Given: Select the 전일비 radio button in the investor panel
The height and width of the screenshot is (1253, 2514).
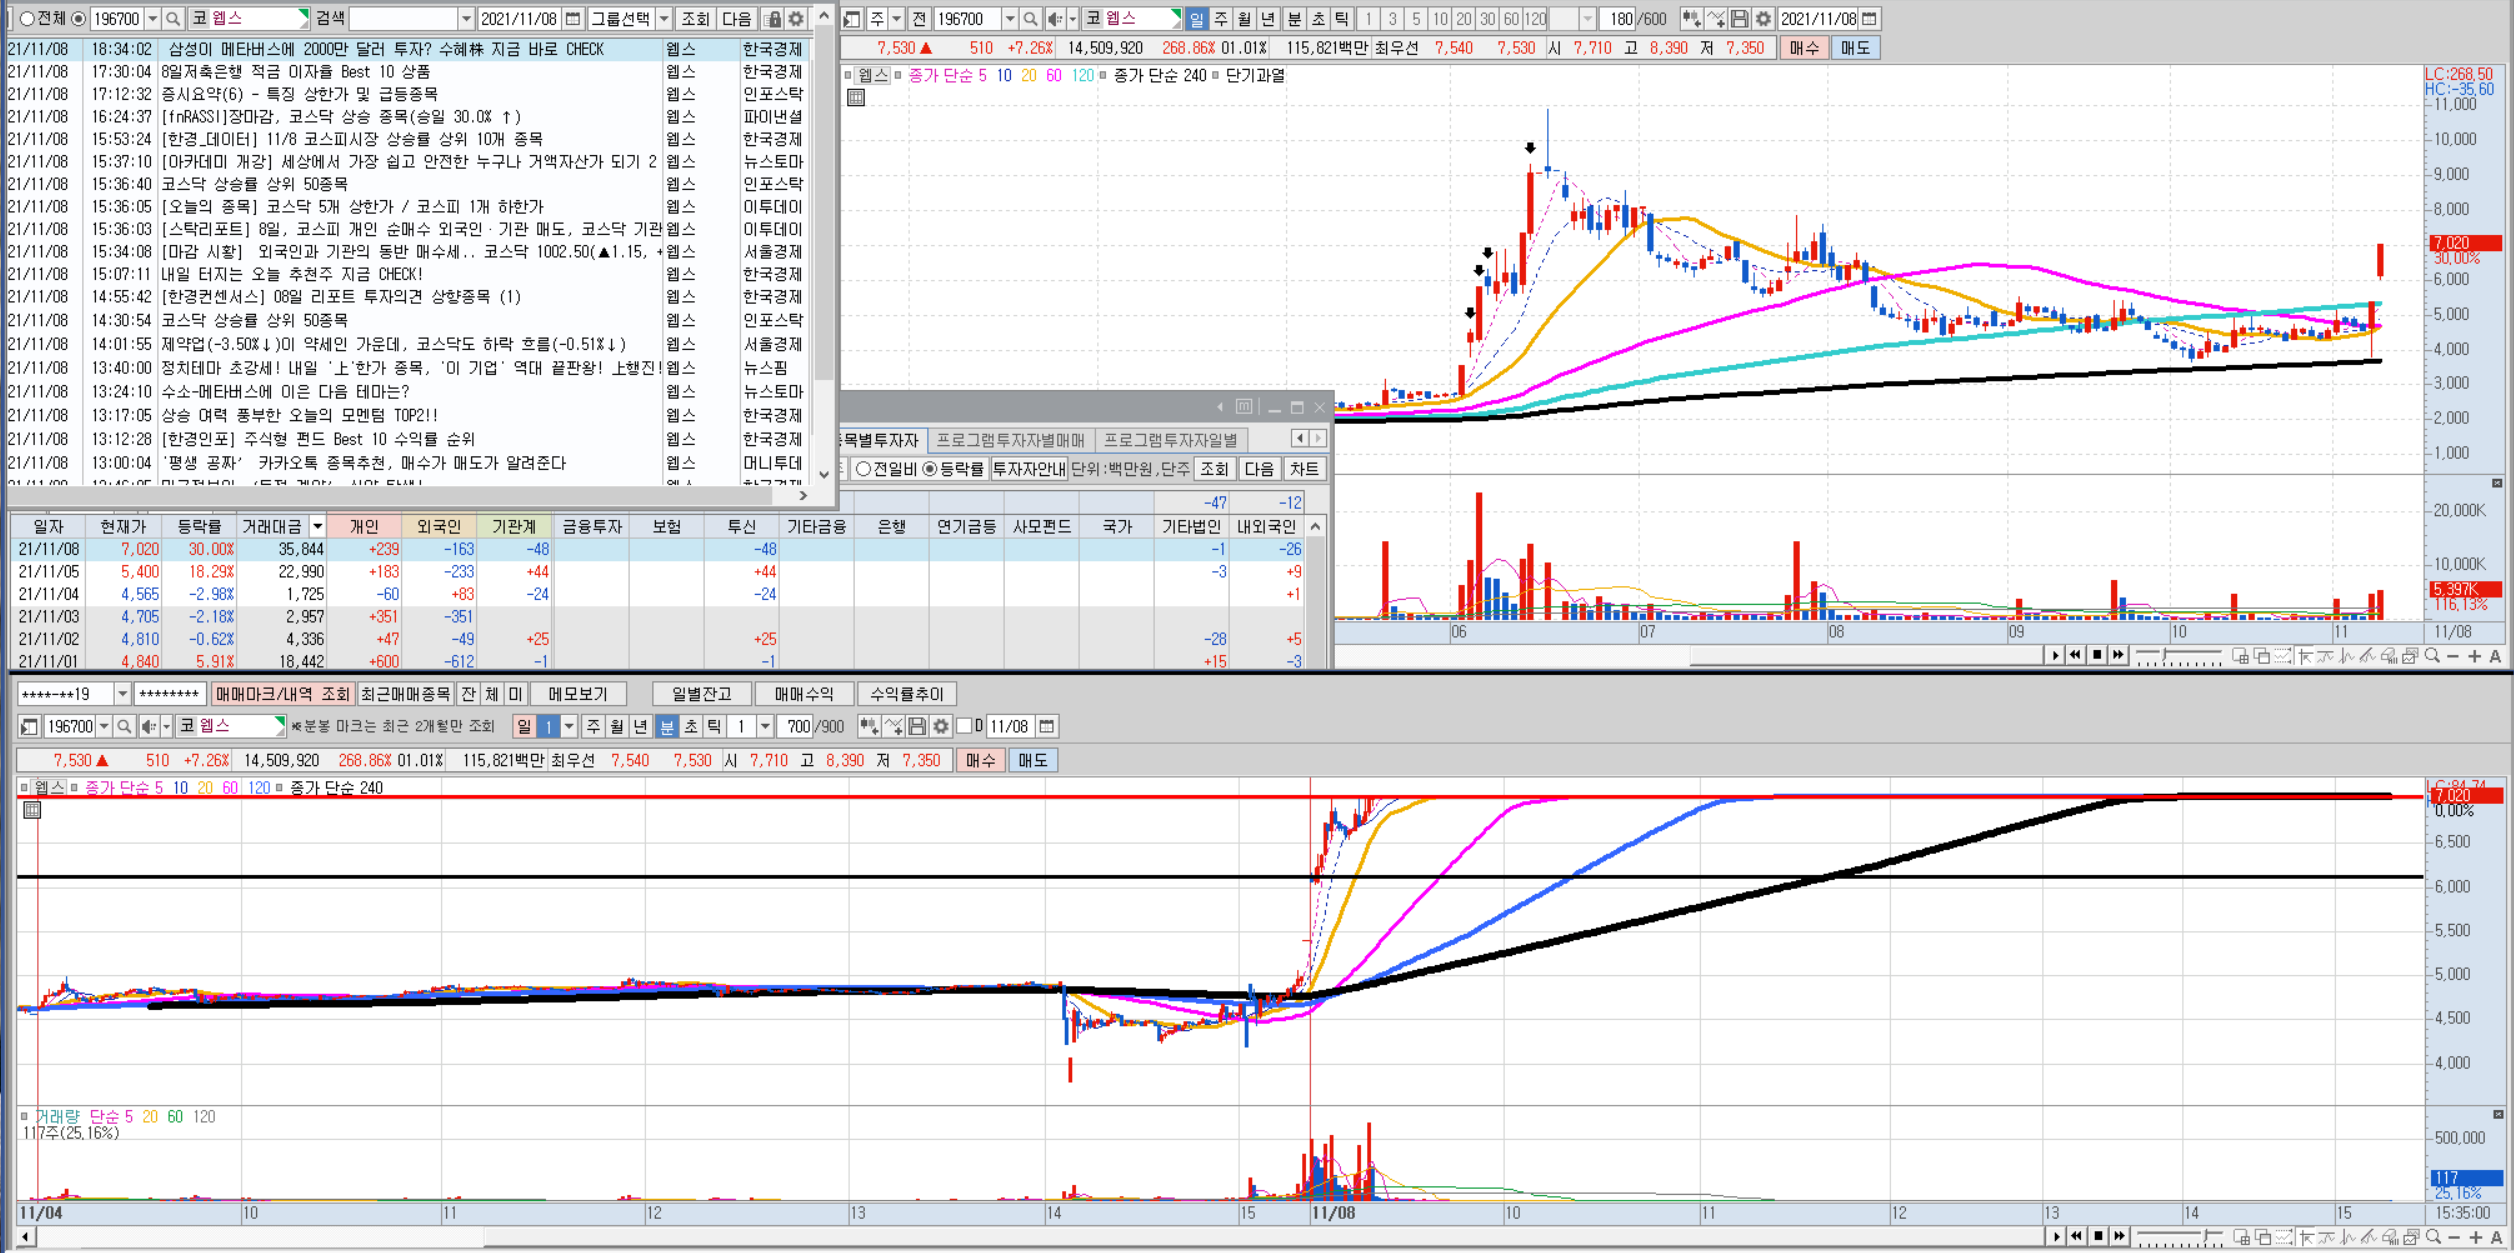Looking at the screenshot, I should pyautogui.click(x=864, y=469).
